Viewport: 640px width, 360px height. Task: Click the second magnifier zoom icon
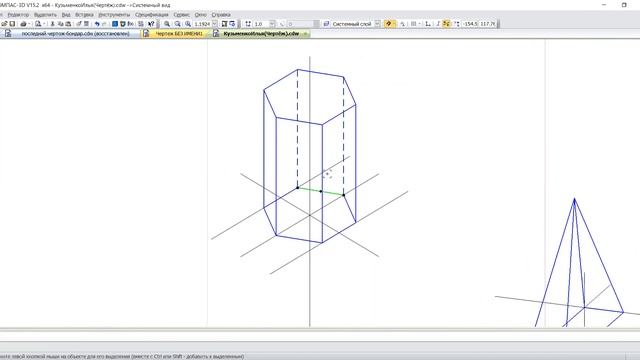178,24
